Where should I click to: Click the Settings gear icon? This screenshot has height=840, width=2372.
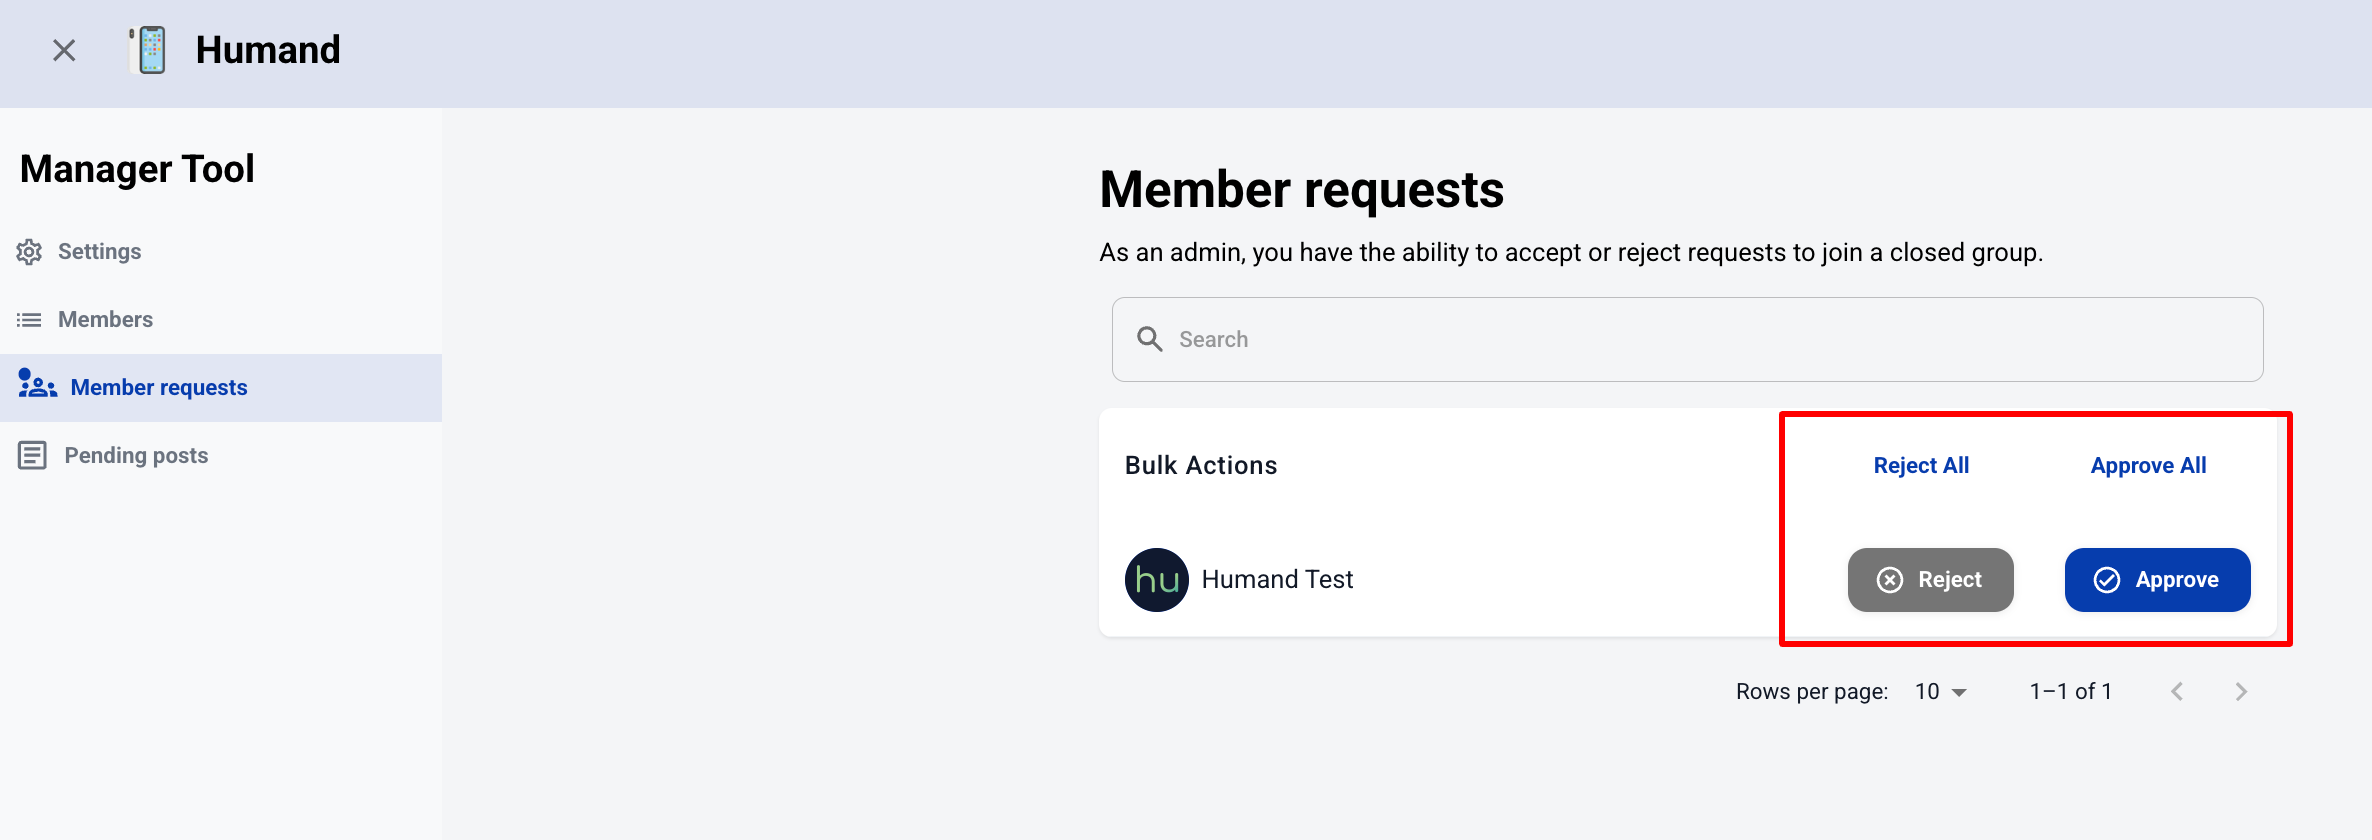pos(29,252)
